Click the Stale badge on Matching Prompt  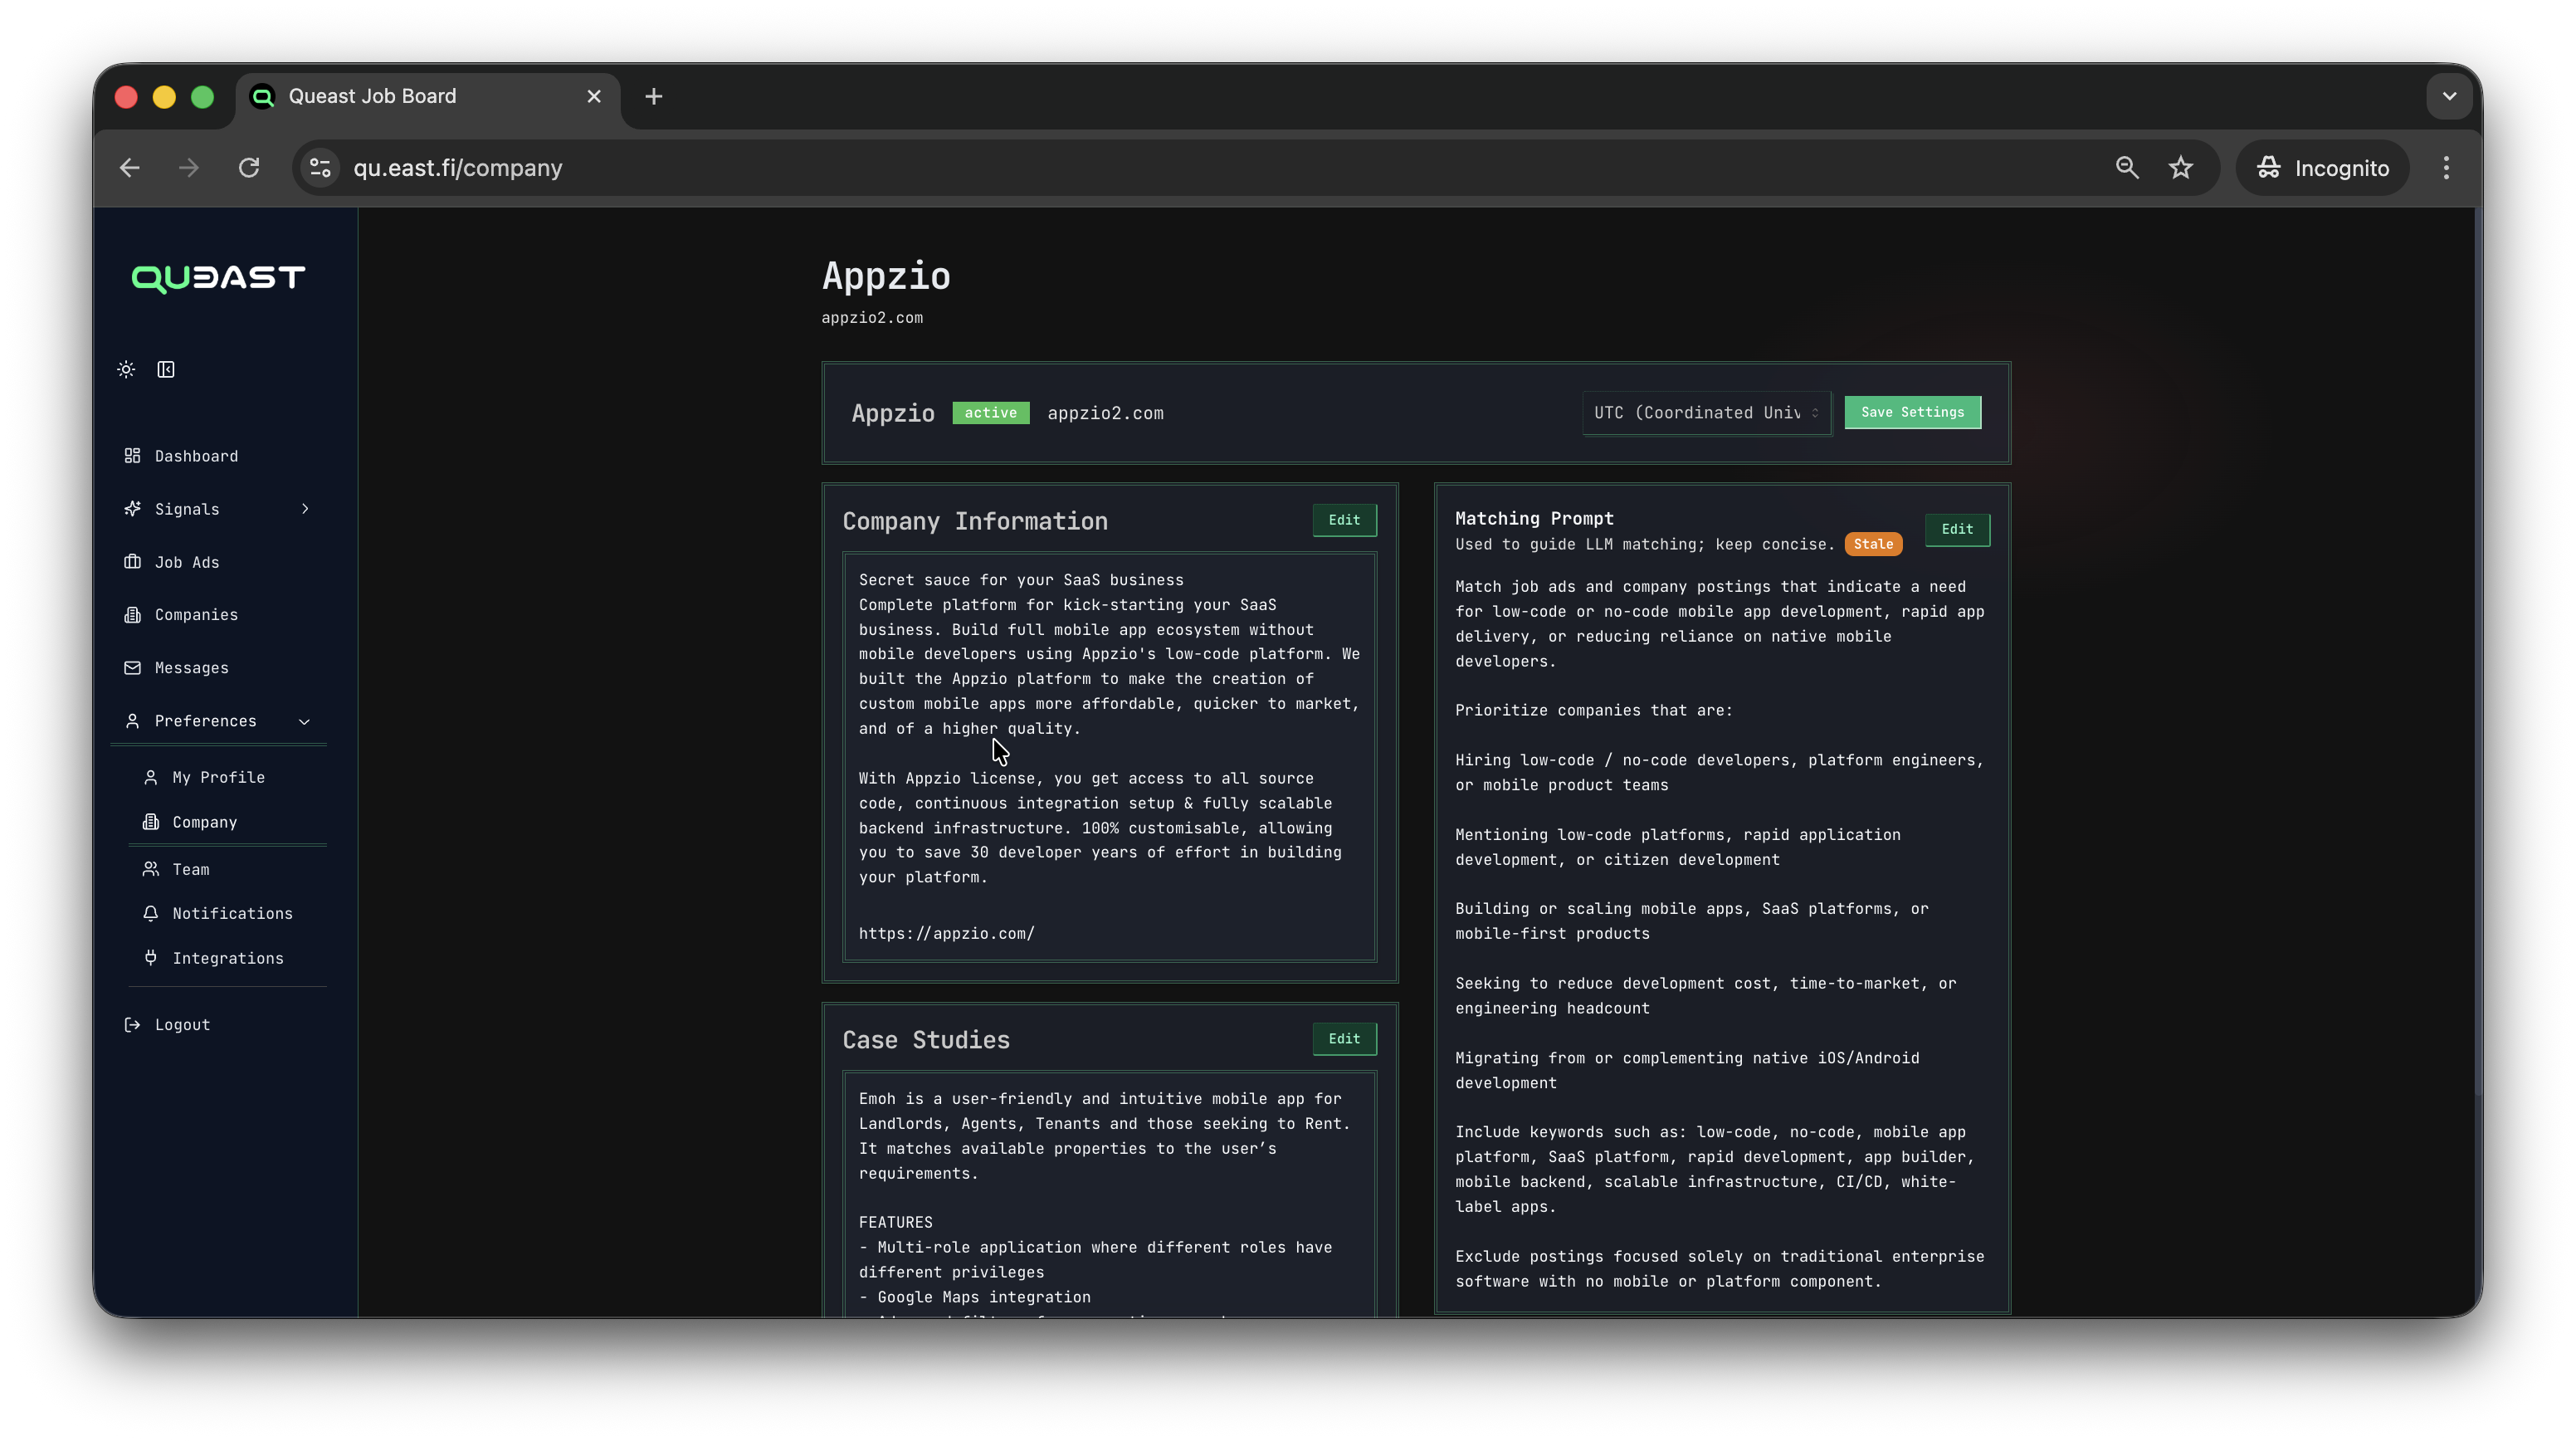(1873, 544)
